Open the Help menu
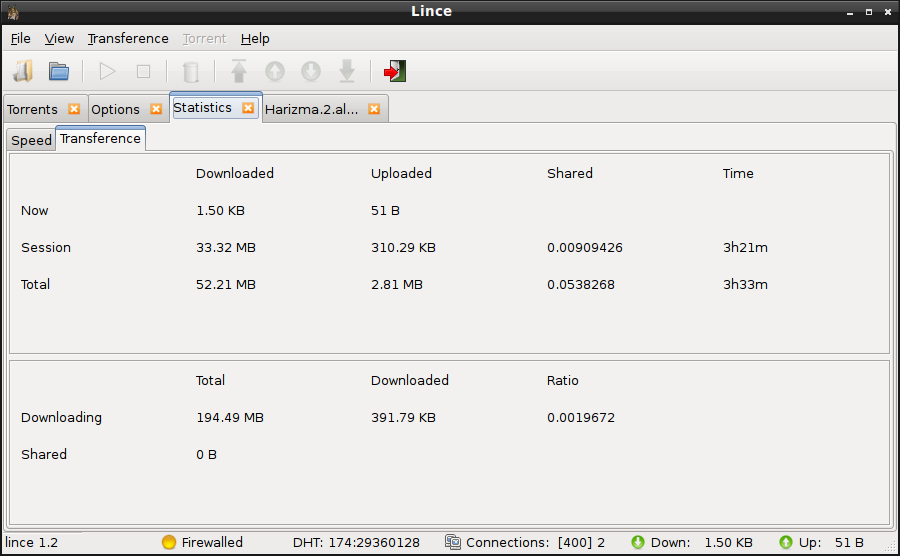 [x=255, y=38]
